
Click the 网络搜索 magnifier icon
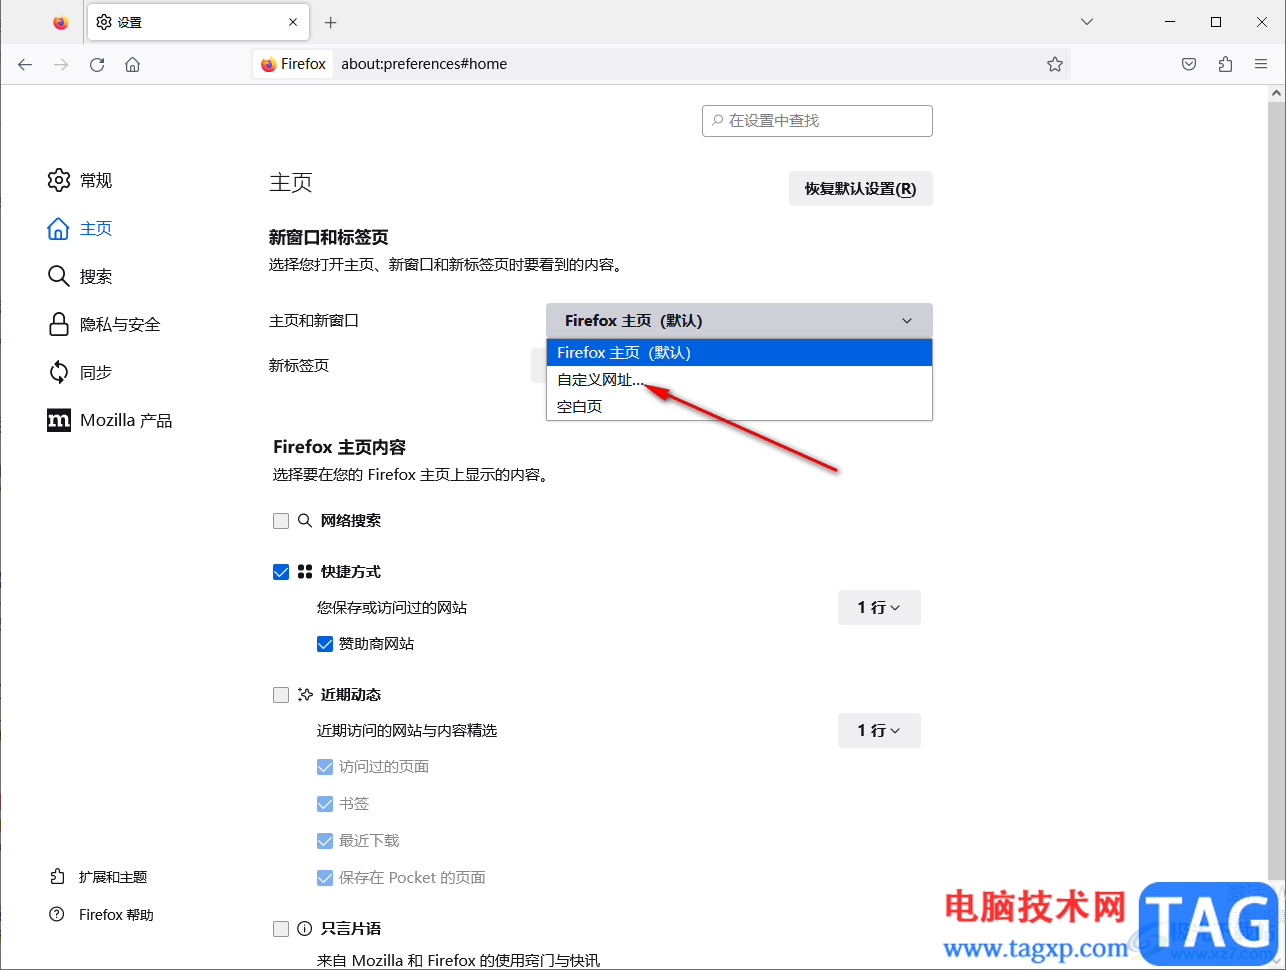tap(305, 521)
